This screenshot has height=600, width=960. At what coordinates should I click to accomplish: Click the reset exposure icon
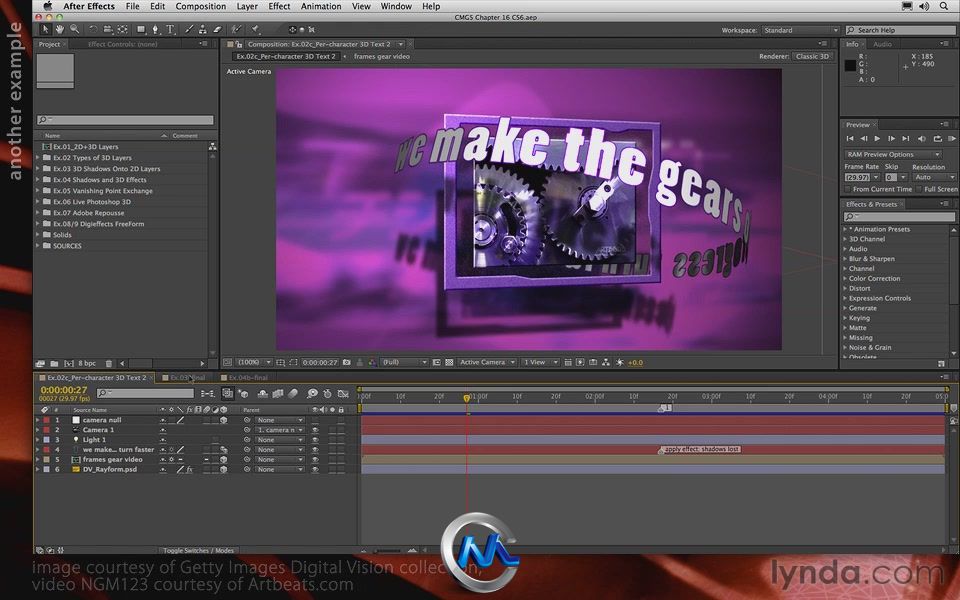pyautogui.click(x=620, y=362)
